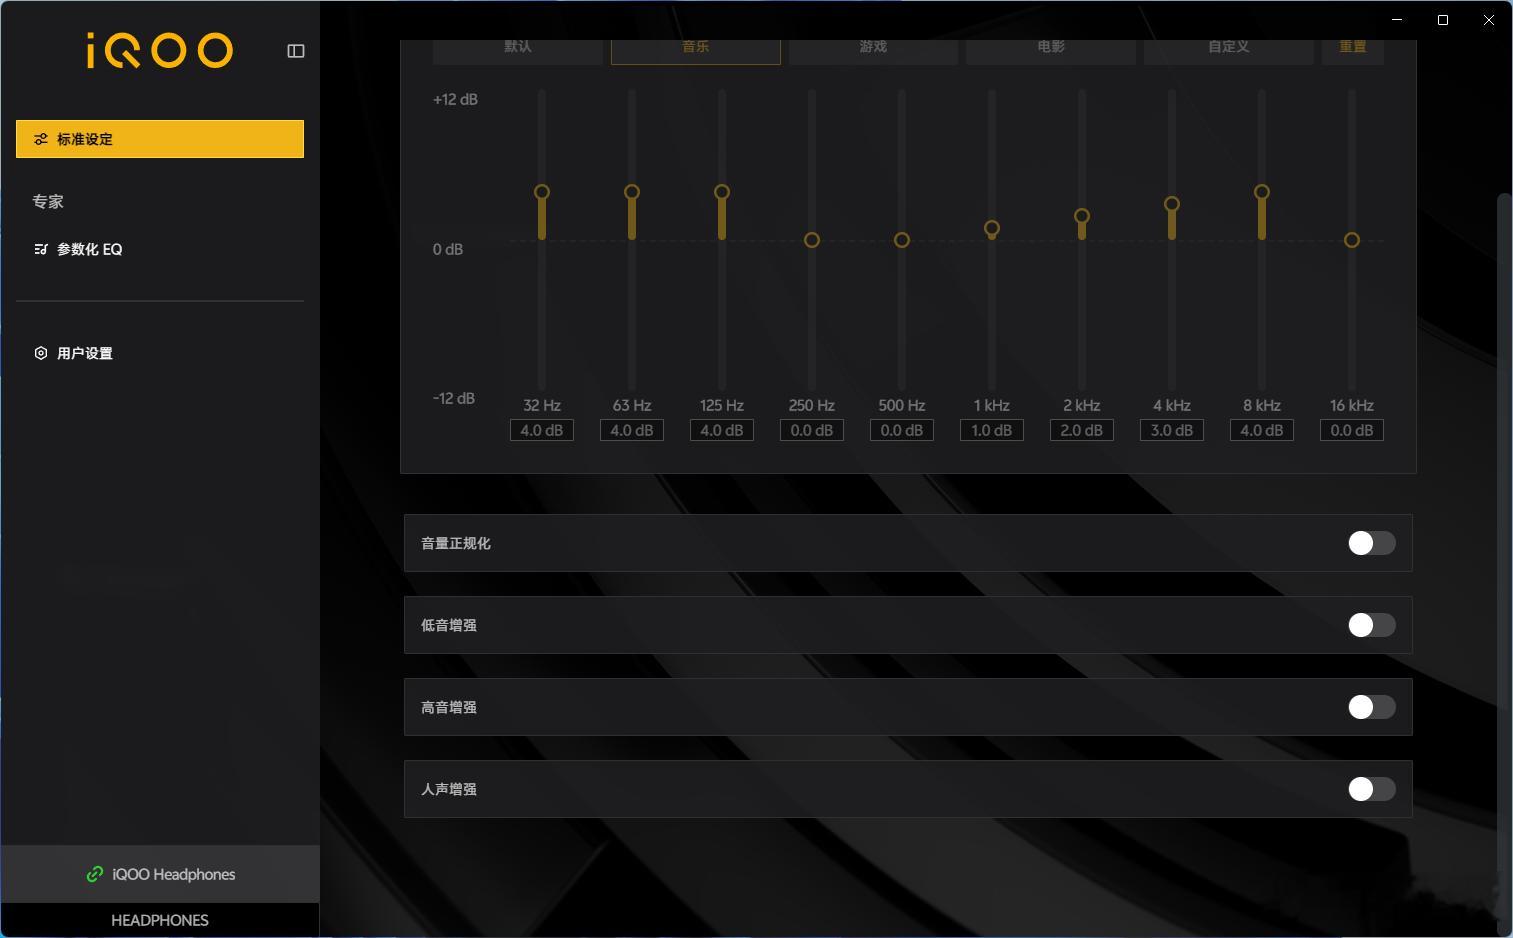
Task: Click the 500 Hz dB value field
Action: 902,430
